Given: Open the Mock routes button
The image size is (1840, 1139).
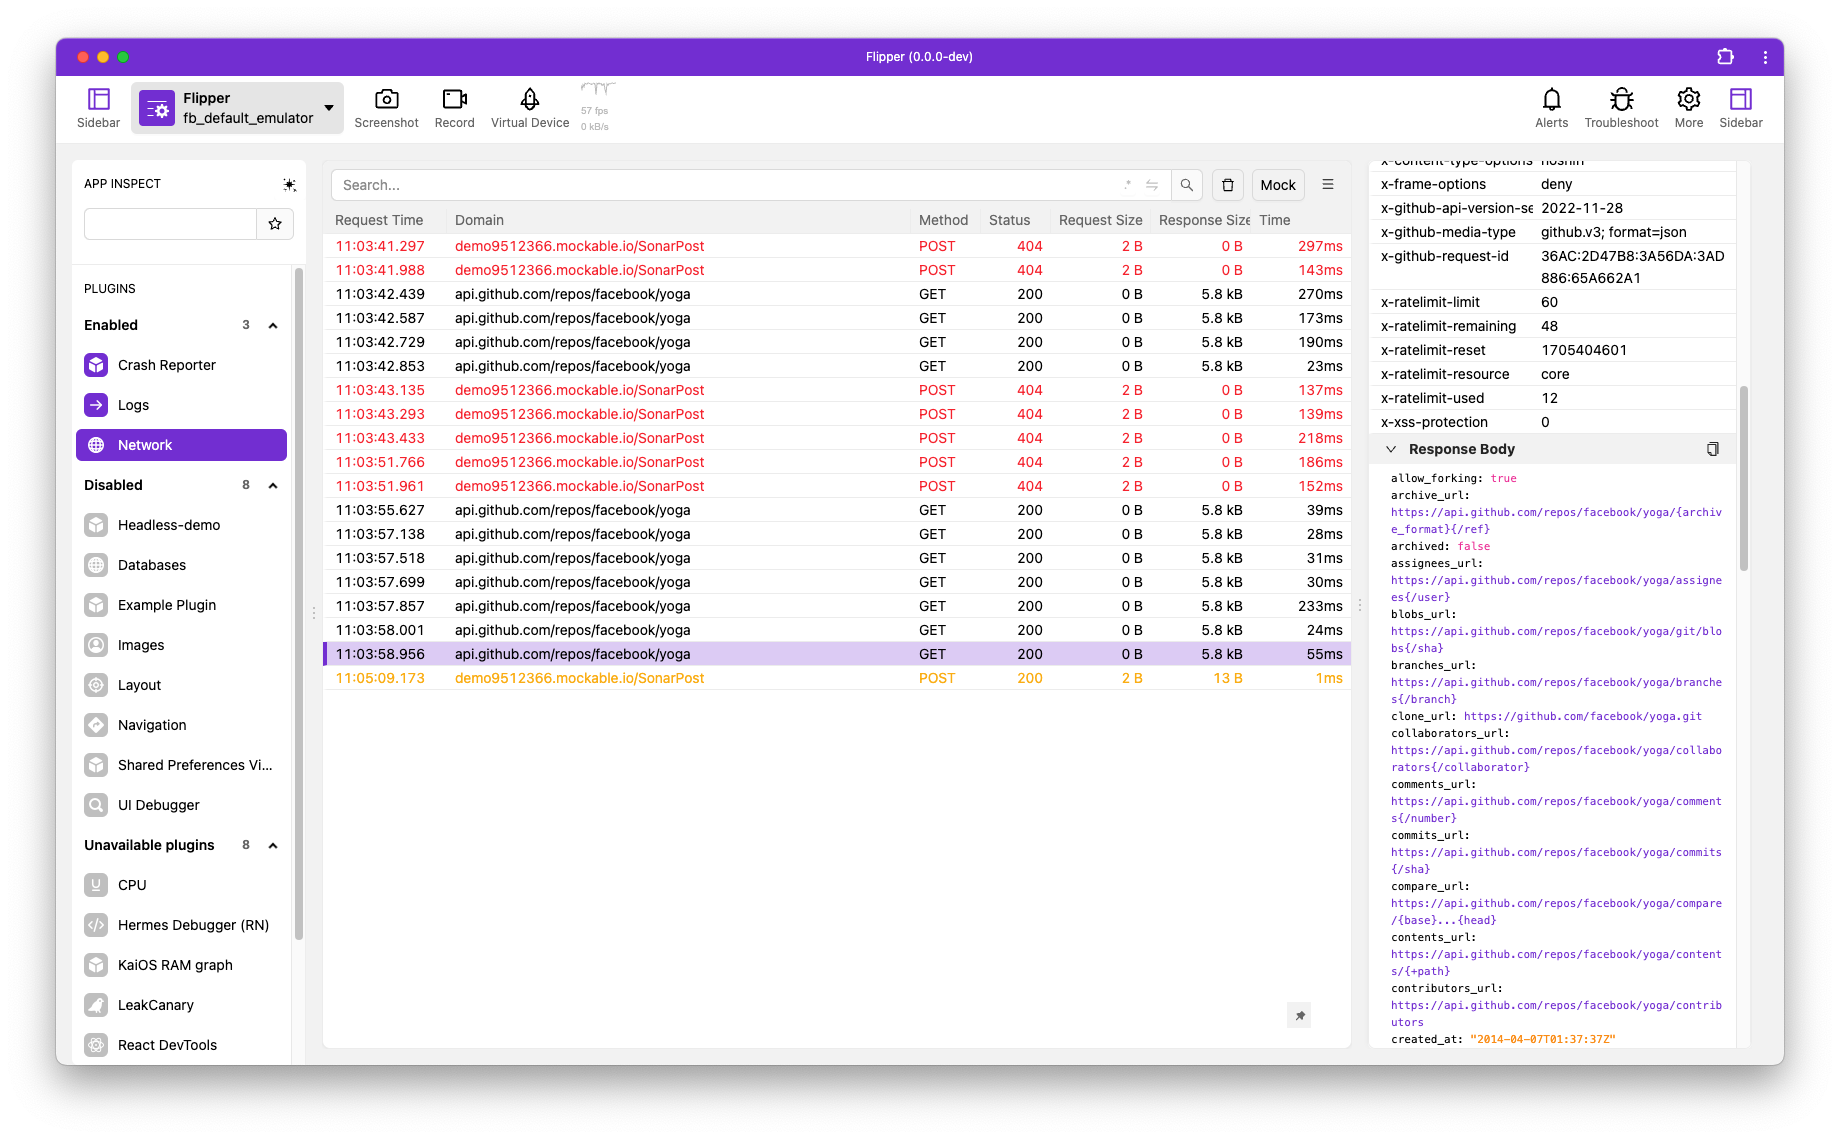Looking at the screenshot, I should point(1278,185).
